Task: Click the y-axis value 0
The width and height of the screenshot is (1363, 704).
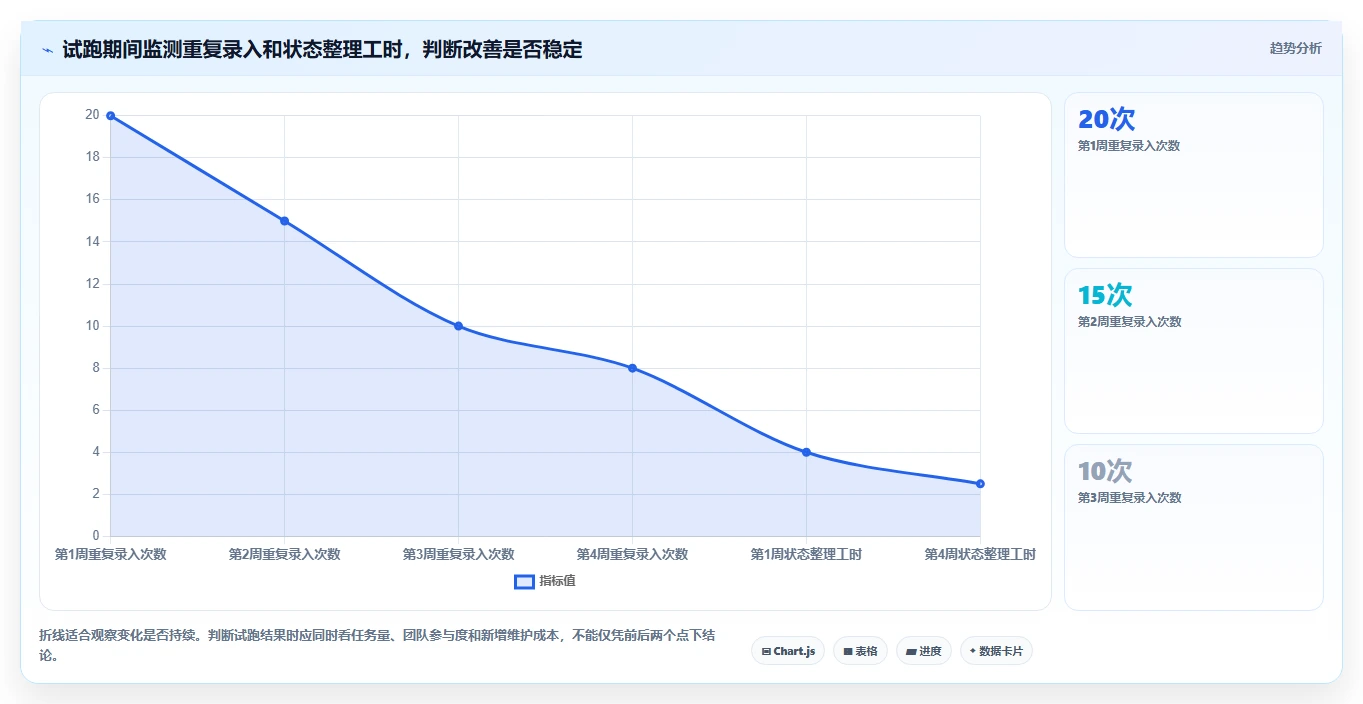Action: [x=95, y=536]
